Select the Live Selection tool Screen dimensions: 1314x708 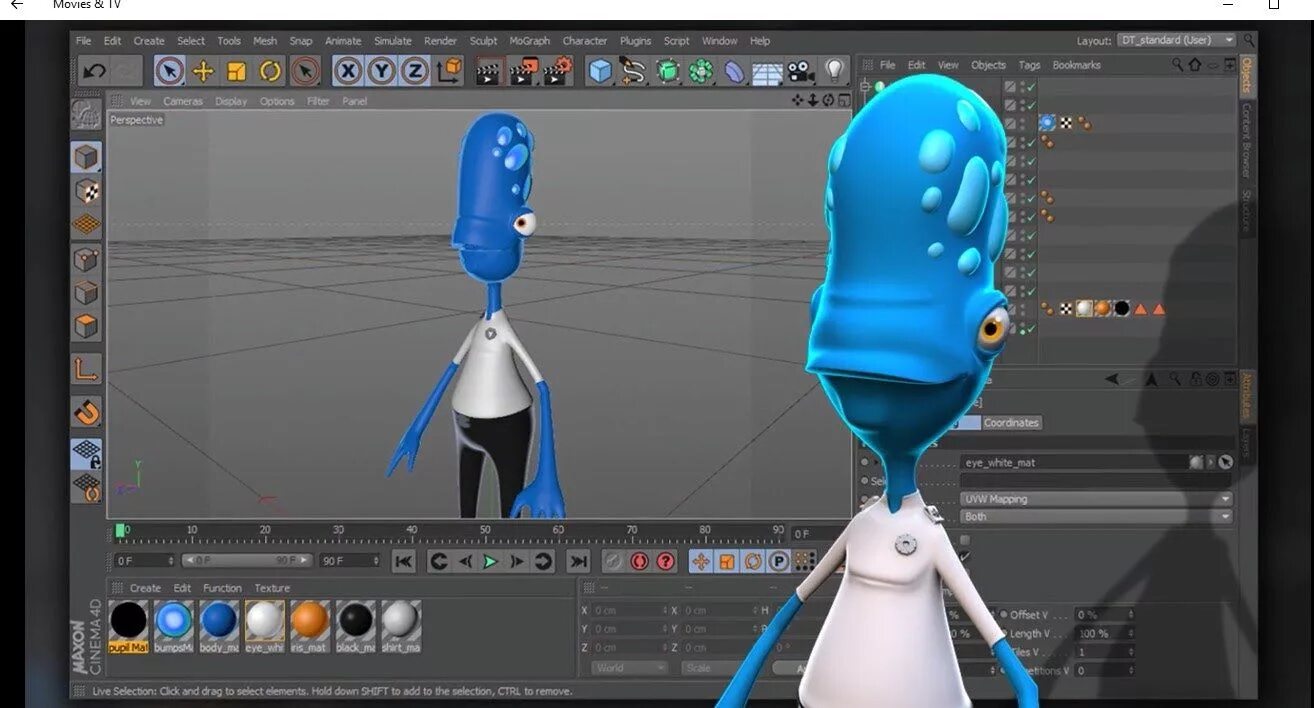[x=169, y=71]
